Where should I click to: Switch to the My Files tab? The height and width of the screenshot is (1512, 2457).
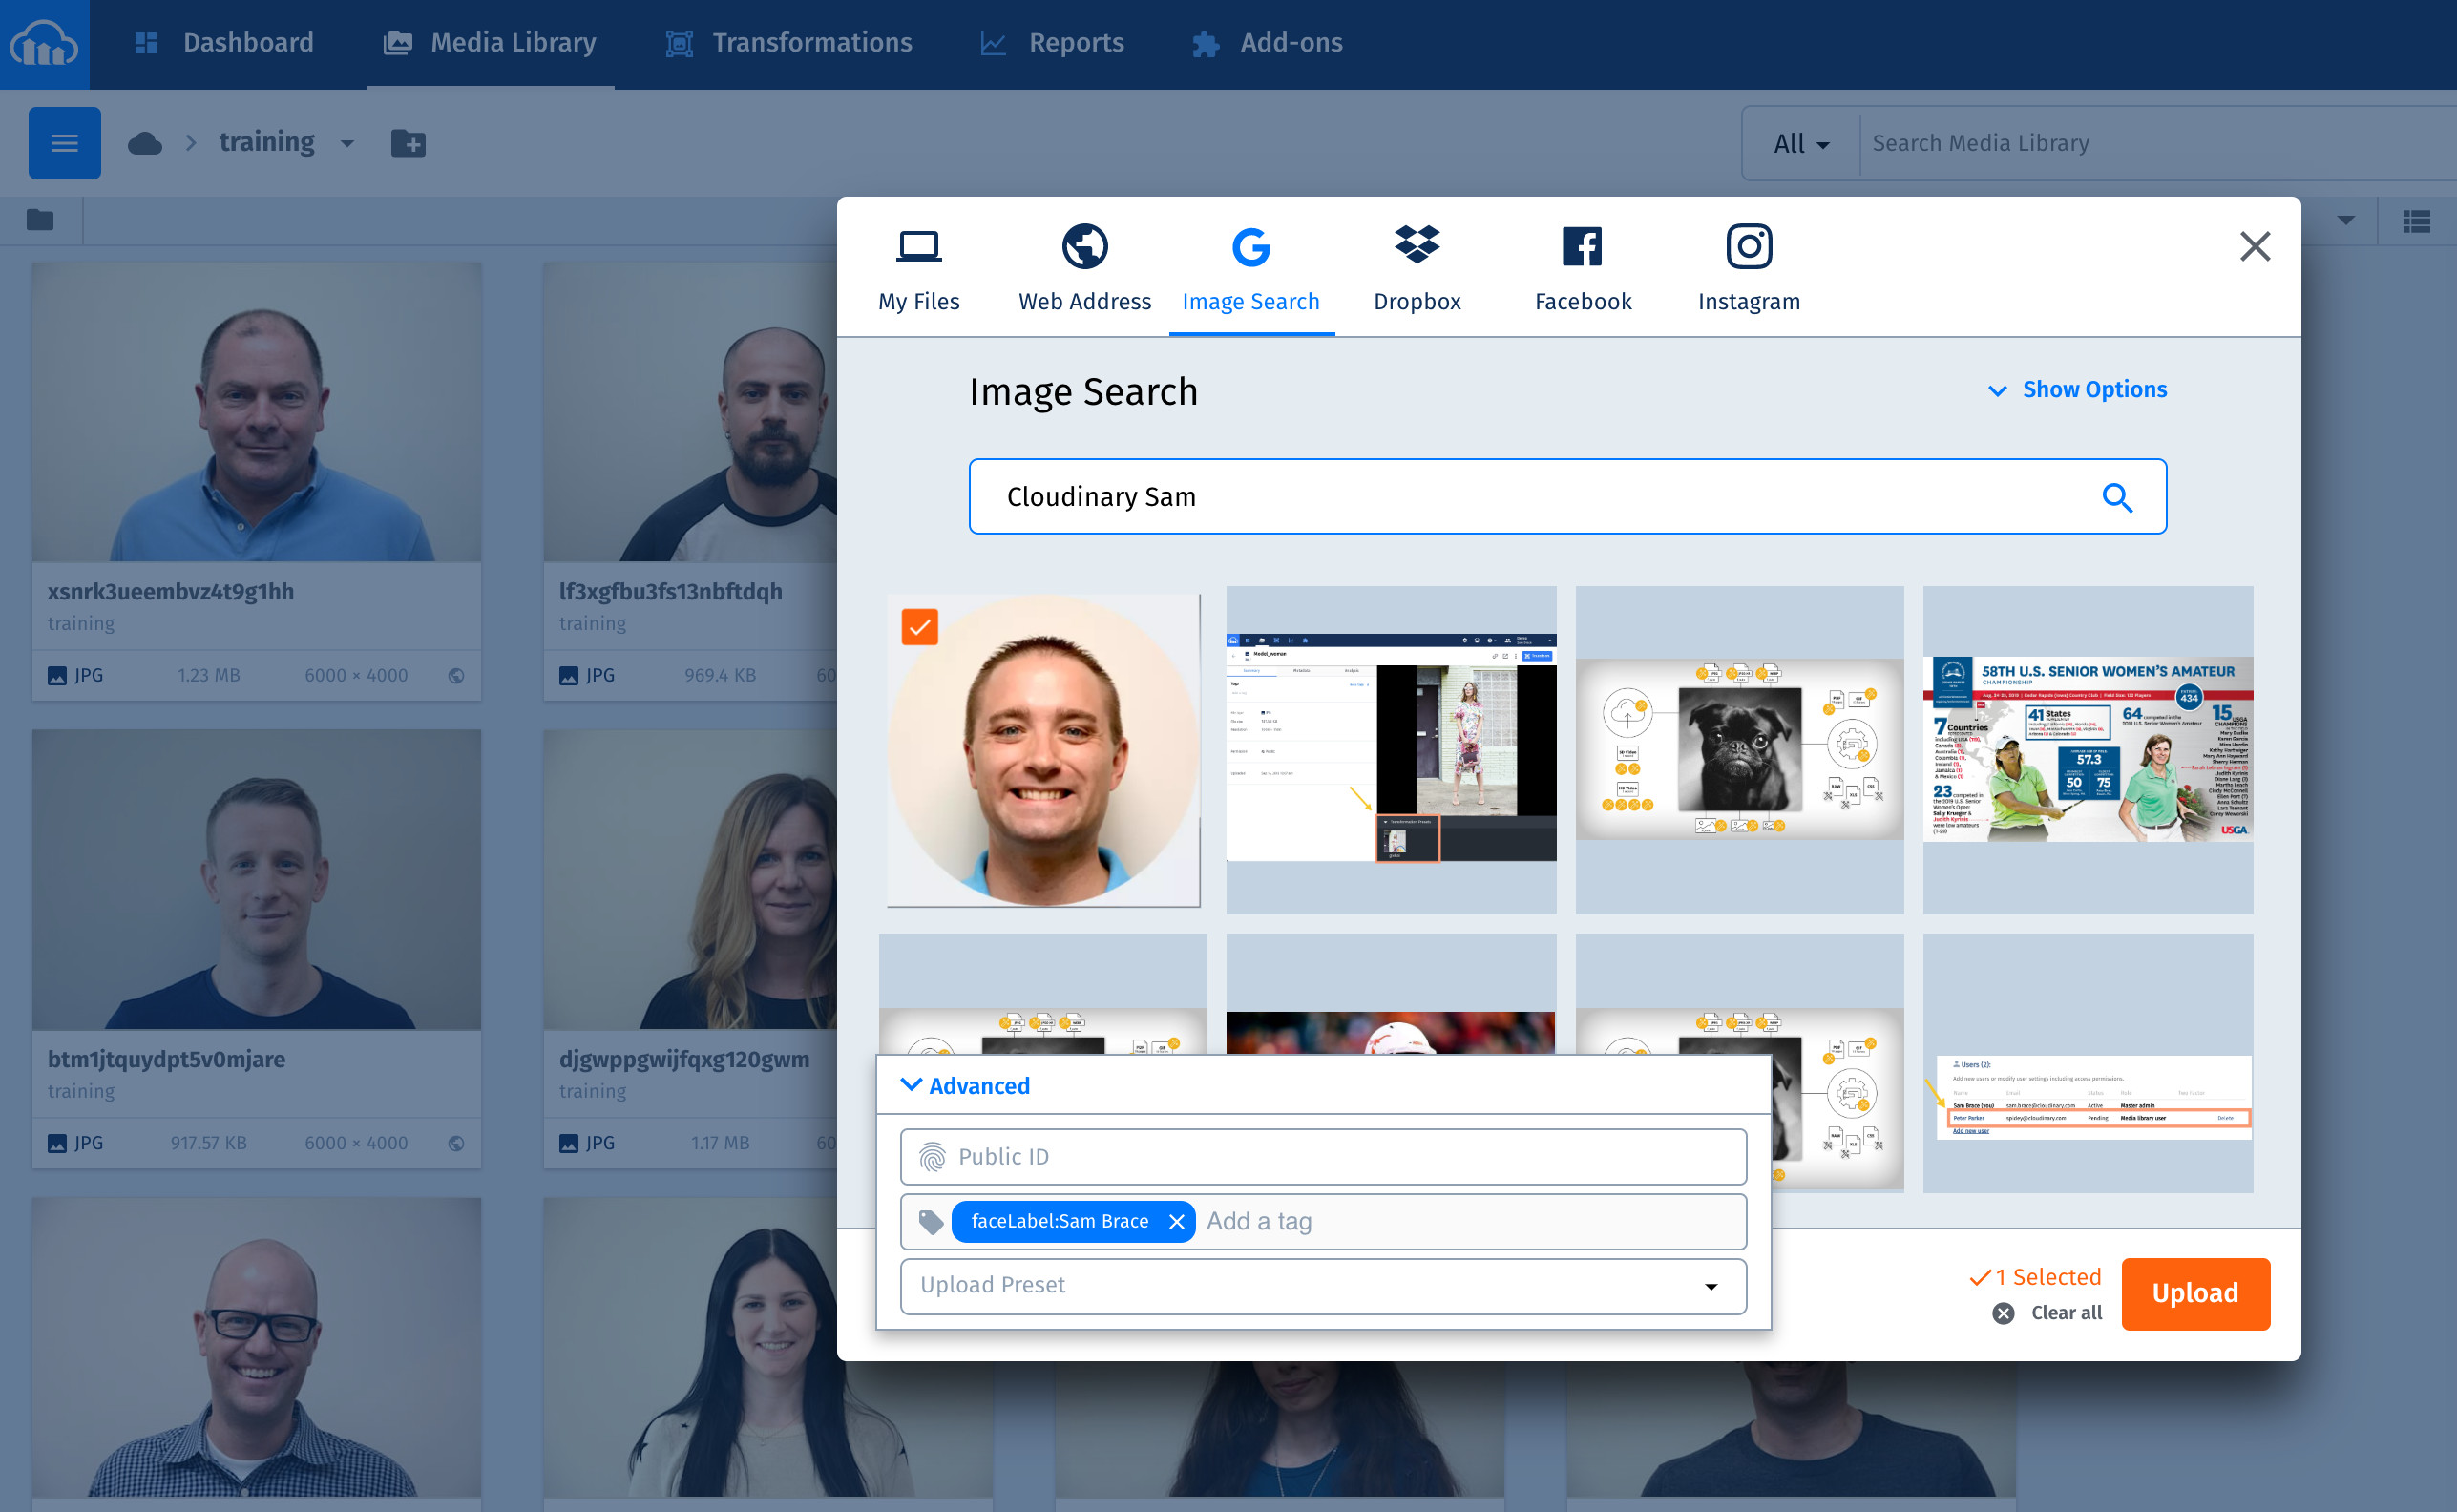click(x=918, y=268)
